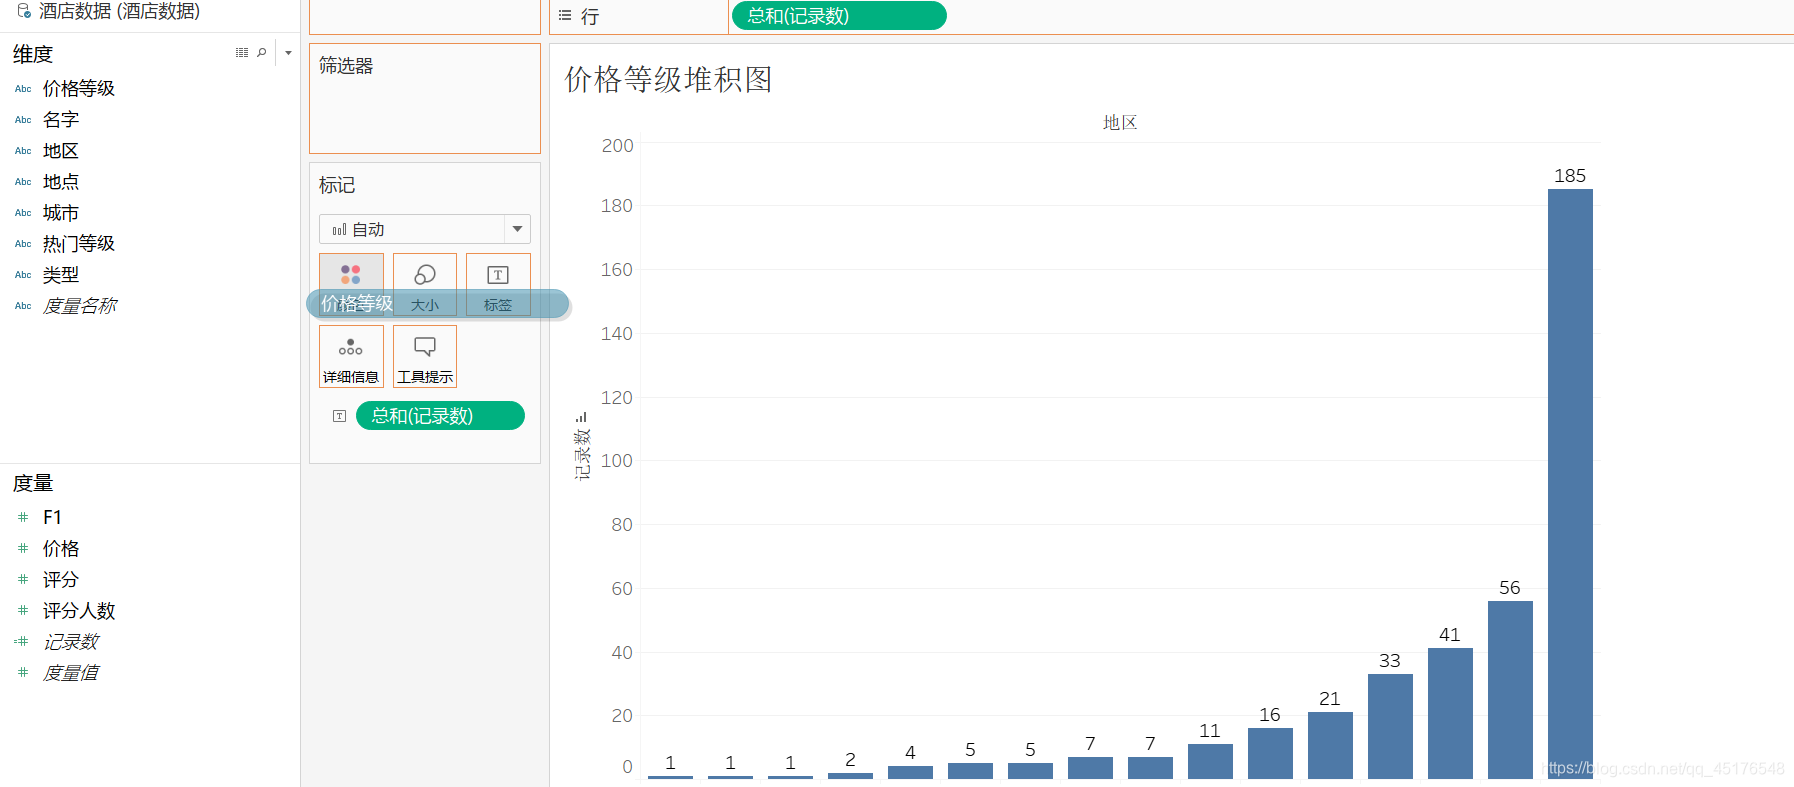Image resolution: width=1794 pixels, height=787 pixels.
Task: Click the 200 tick on the y-axis
Action: pyautogui.click(x=617, y=146)
